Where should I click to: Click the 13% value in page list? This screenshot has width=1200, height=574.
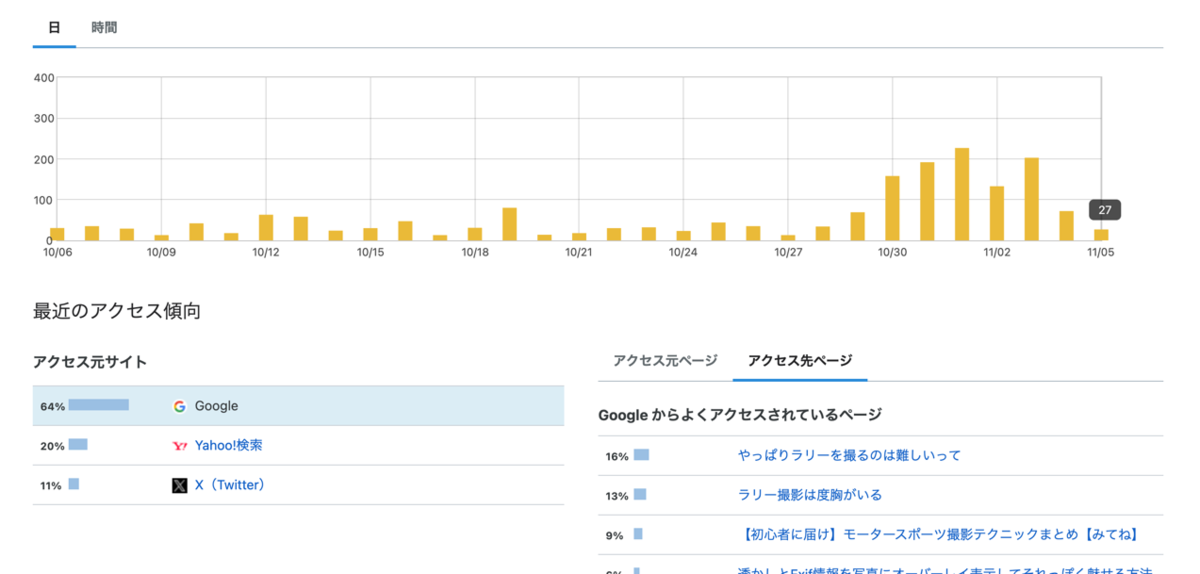click(x=617, y=496)
